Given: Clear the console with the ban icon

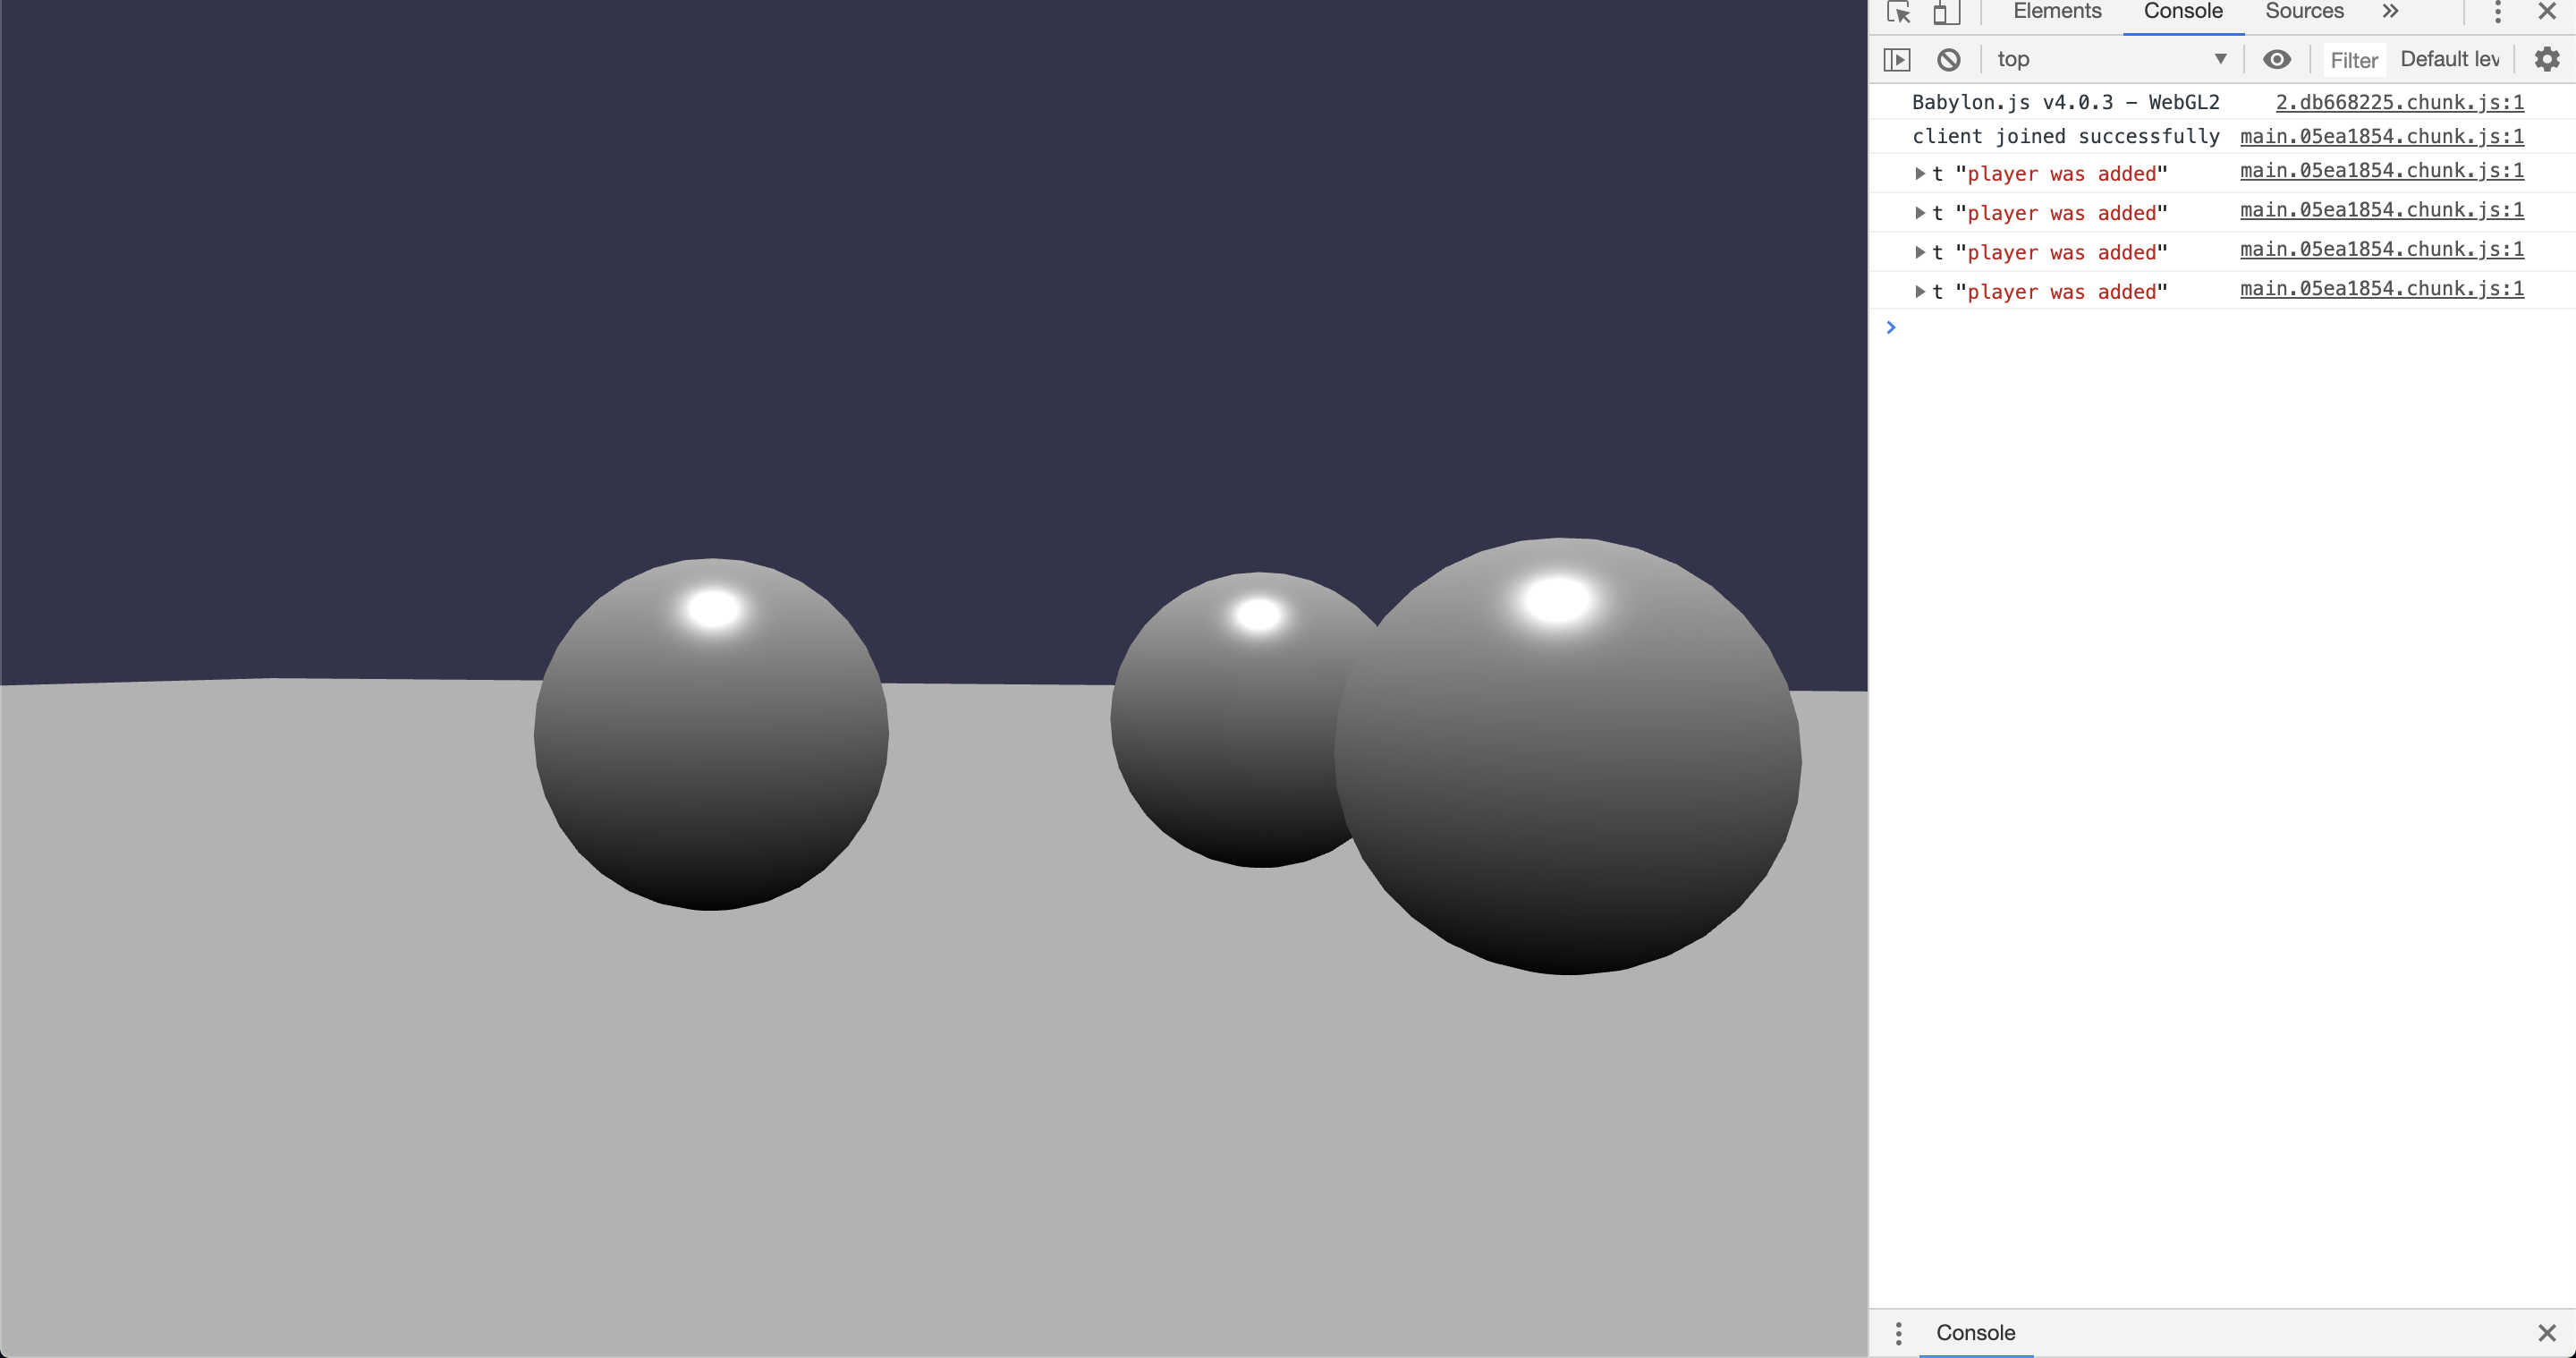Looking at the screenshot, I should click(1948, 60).
